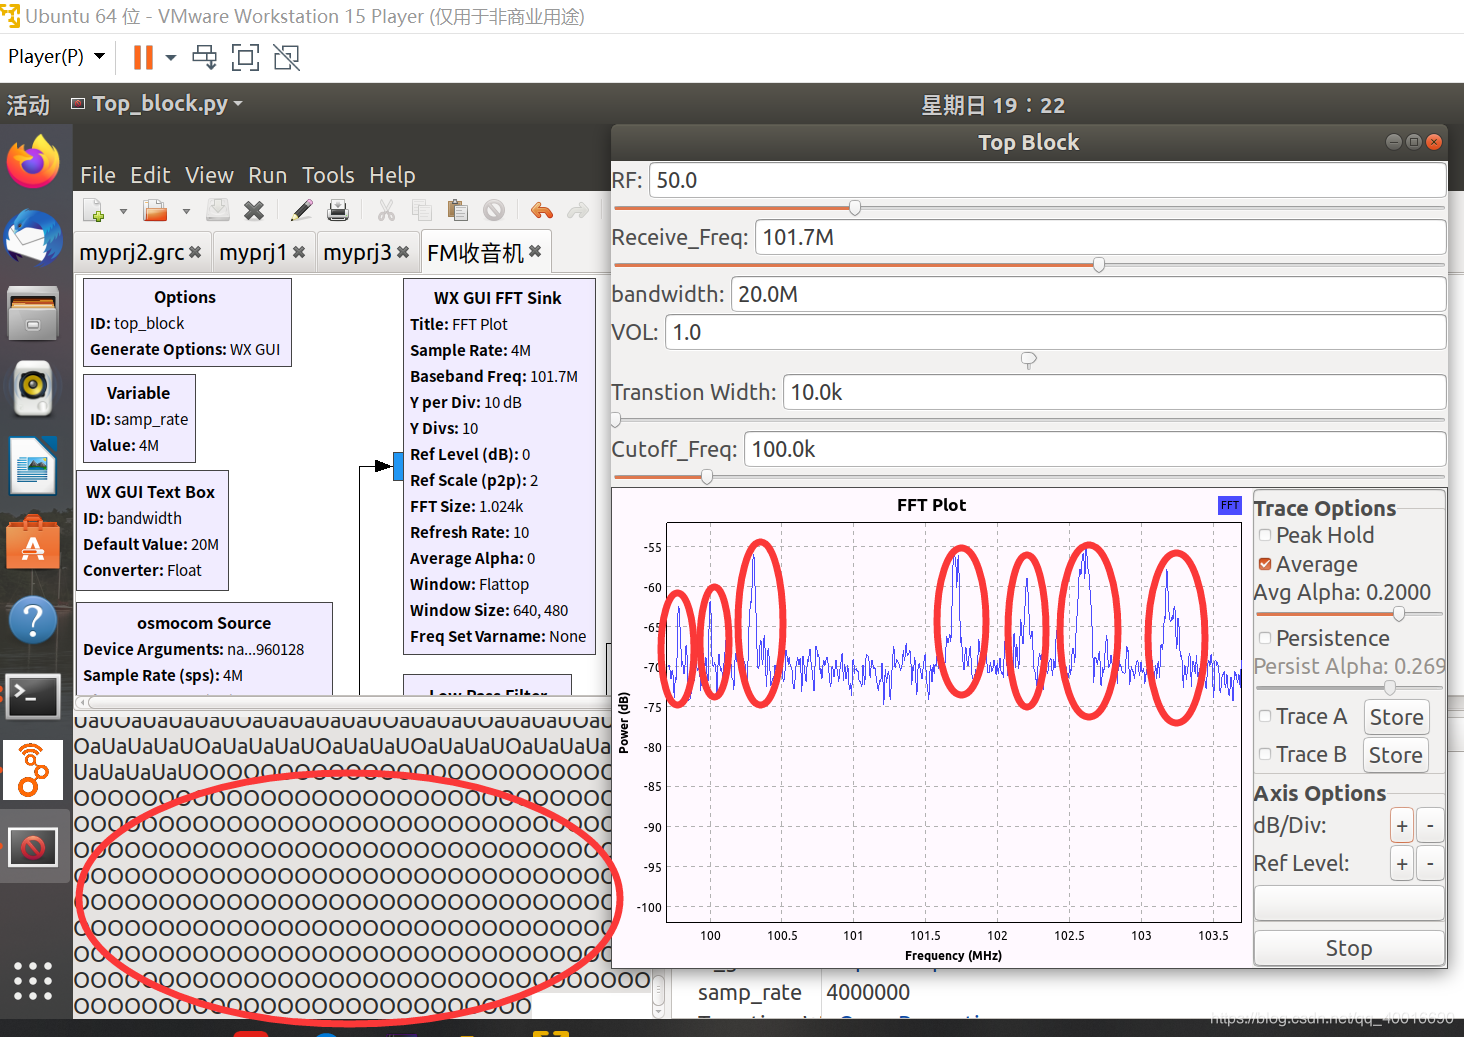Click the Avg Alpha slider handle

tap(1399, 613)
